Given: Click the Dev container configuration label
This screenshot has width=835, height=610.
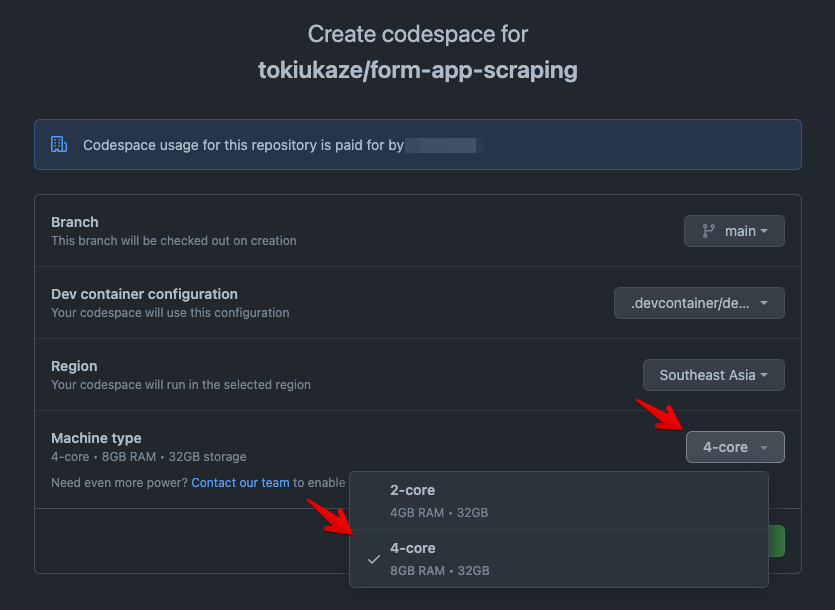Looking at the screenshot, I should click(x=144, y=294).
